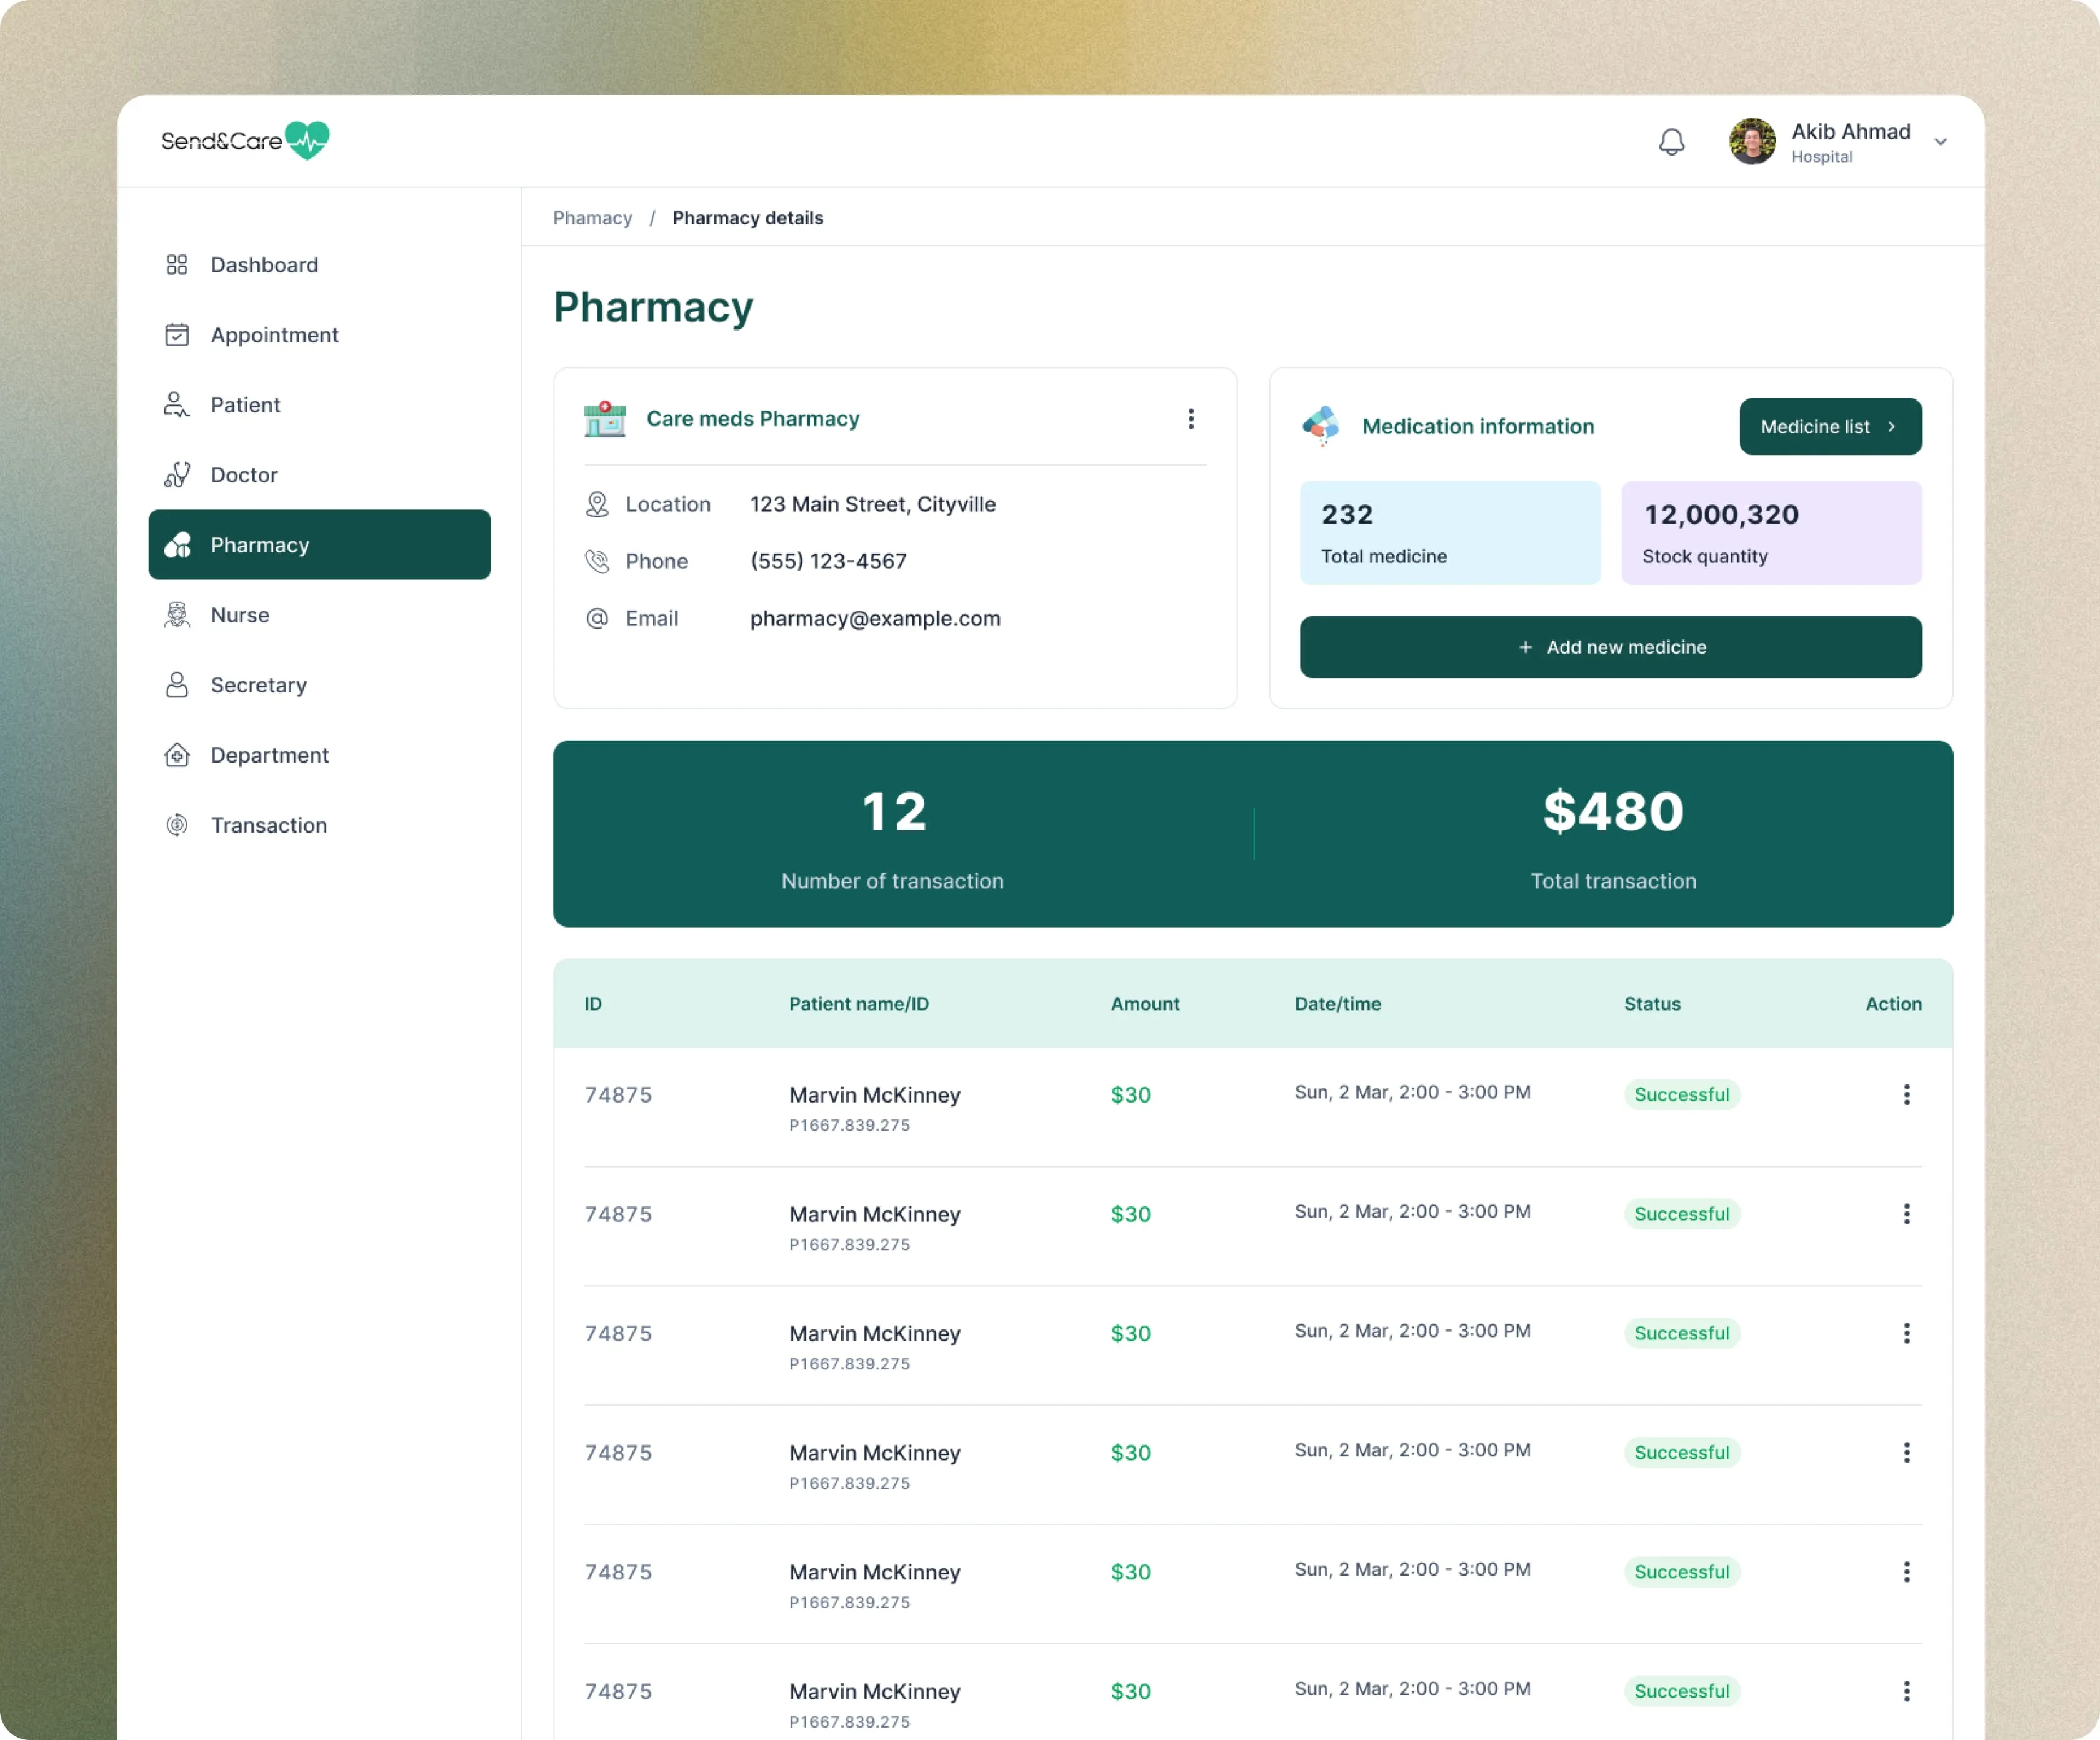Open the Send&Care heart logo

(306, 140)
